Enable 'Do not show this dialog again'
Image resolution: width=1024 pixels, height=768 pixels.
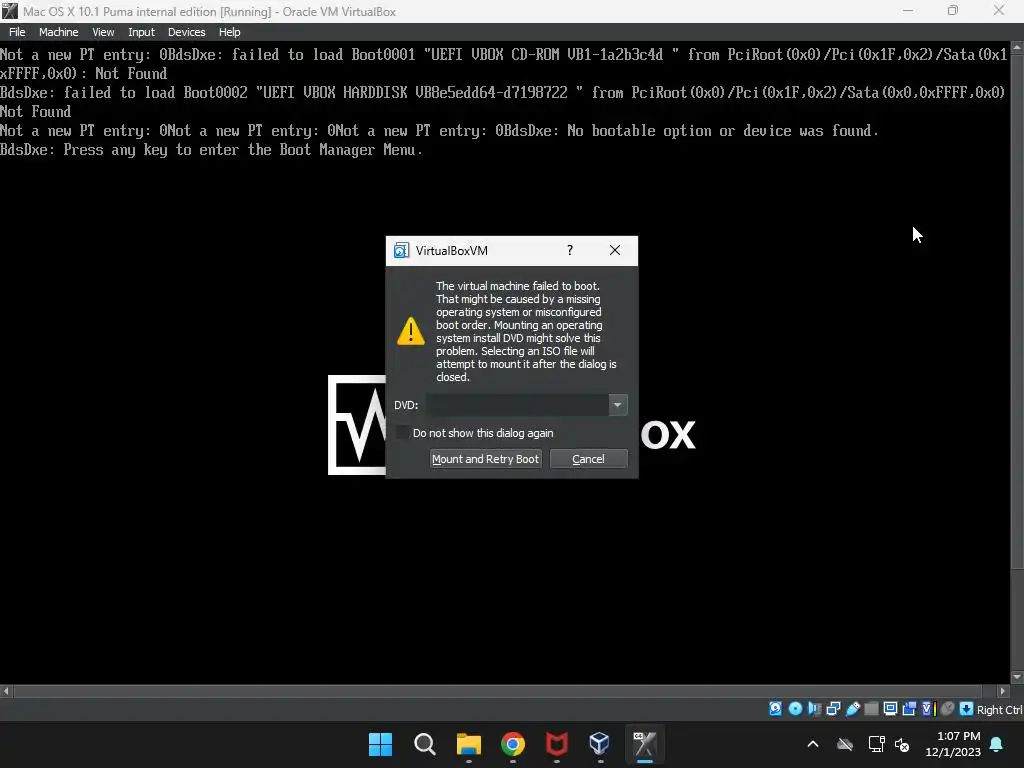[x=403, y=432]
